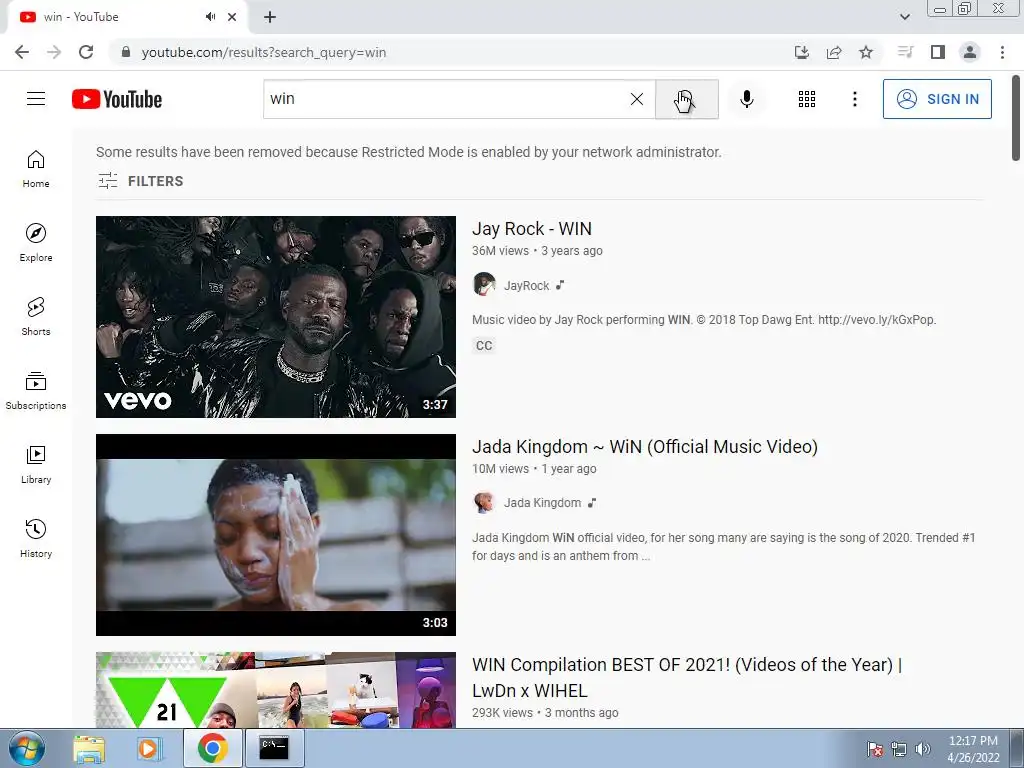1024x768 pixels.
Task: Visit the JayRock channel name
Action: pos(526,285)
